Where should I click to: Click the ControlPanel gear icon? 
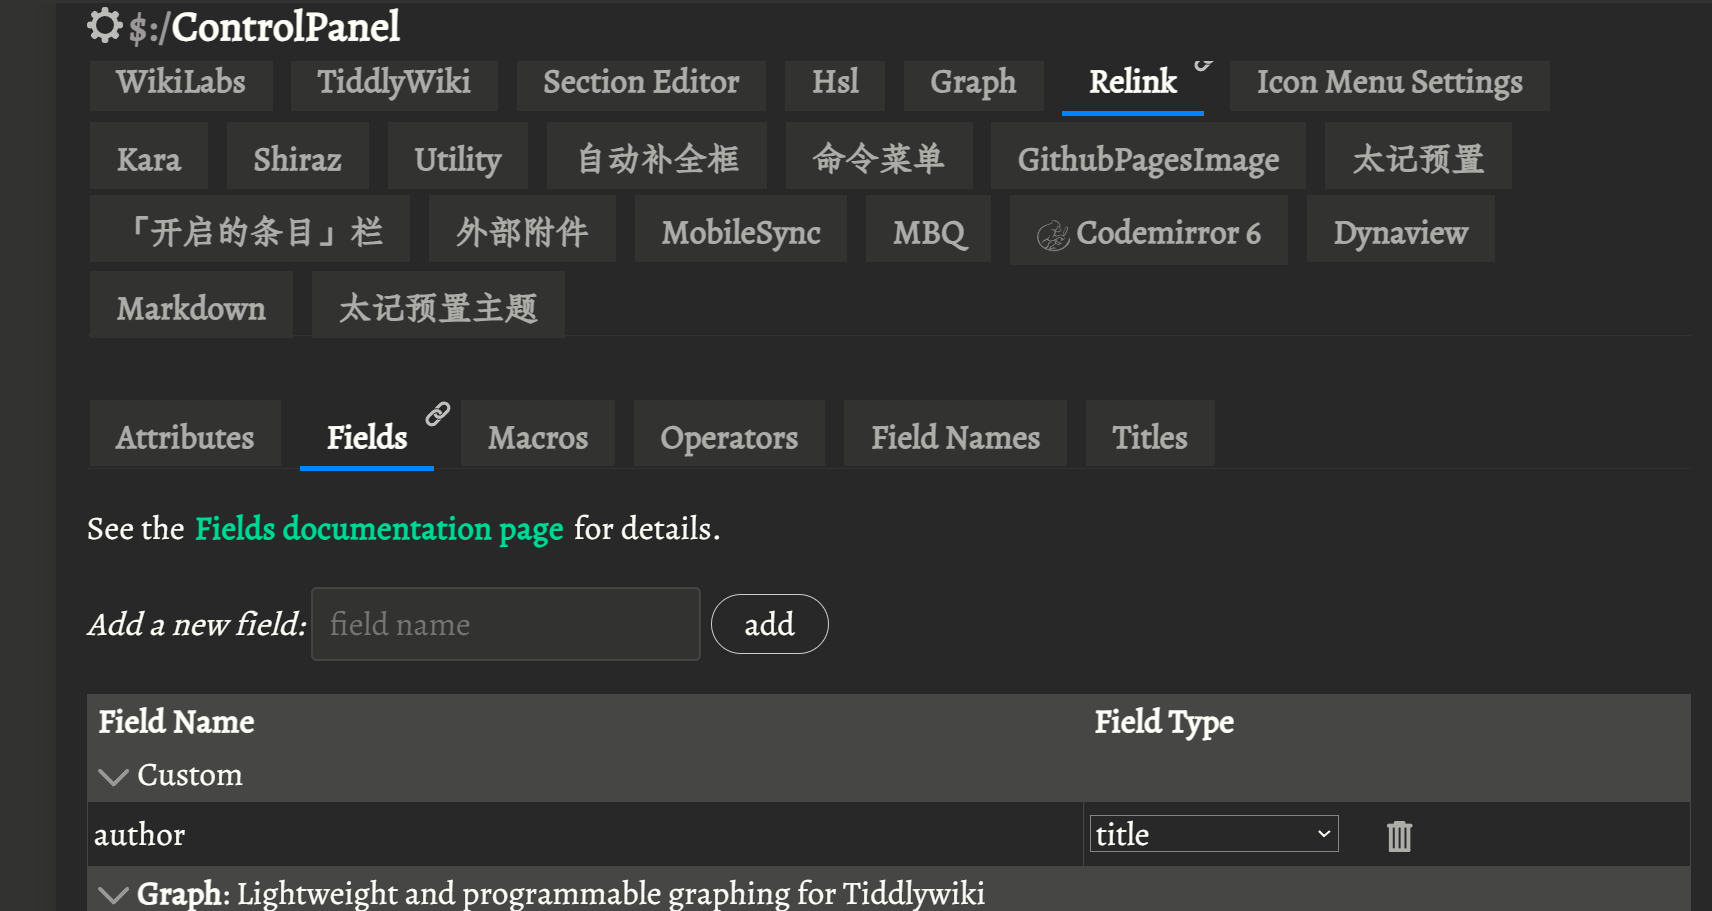tap(104, 26)
